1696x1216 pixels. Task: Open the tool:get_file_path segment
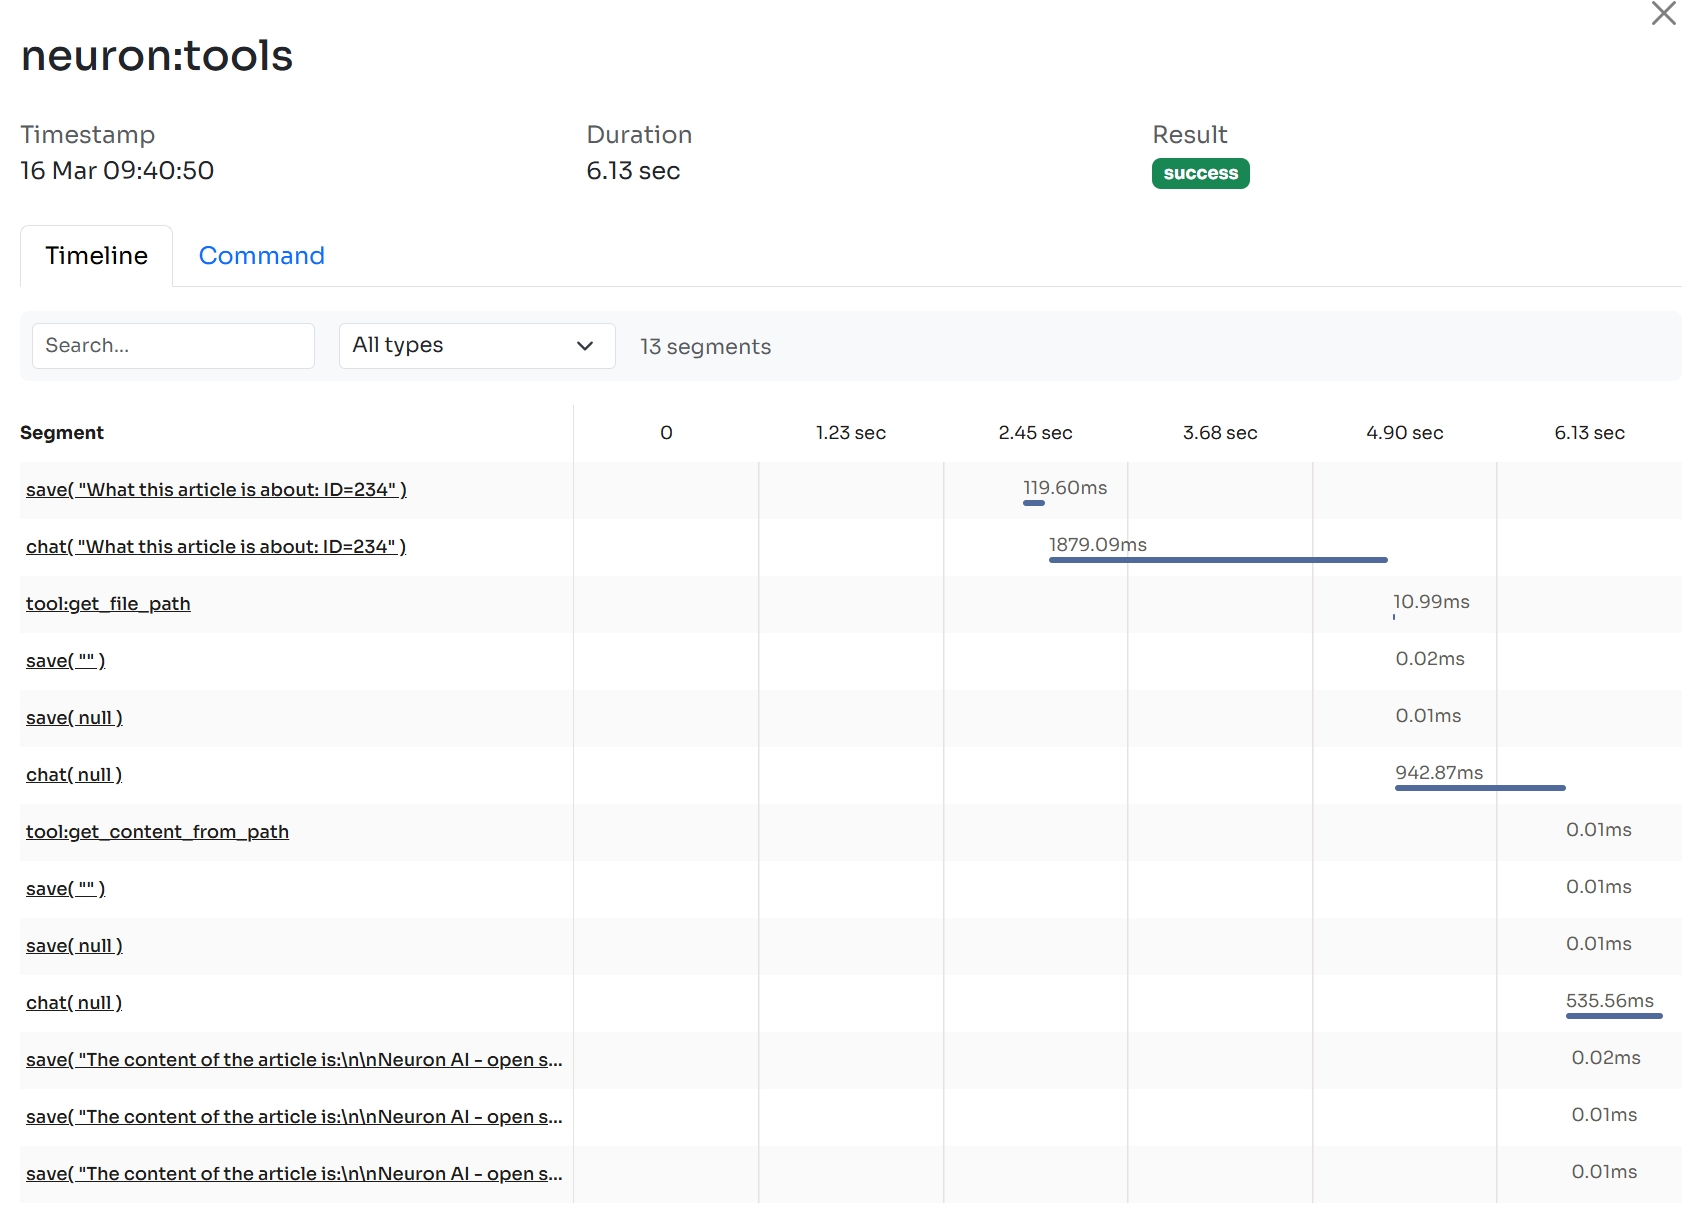coord(108,604)
